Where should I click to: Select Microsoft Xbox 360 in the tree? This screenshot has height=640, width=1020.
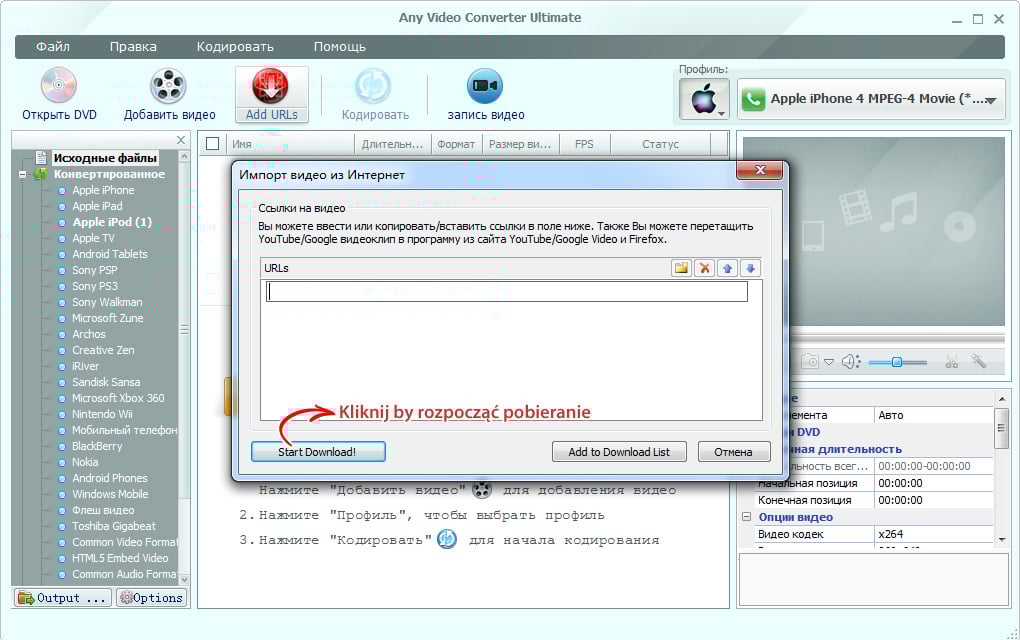pos(118,398)
